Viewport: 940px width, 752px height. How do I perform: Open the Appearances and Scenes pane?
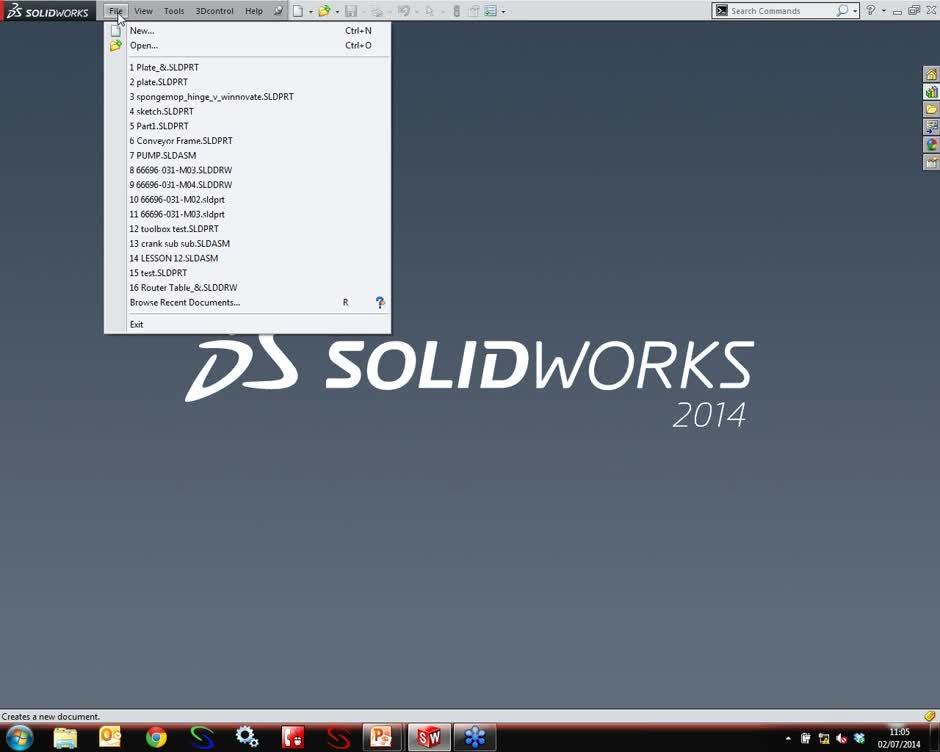(931, 145)
